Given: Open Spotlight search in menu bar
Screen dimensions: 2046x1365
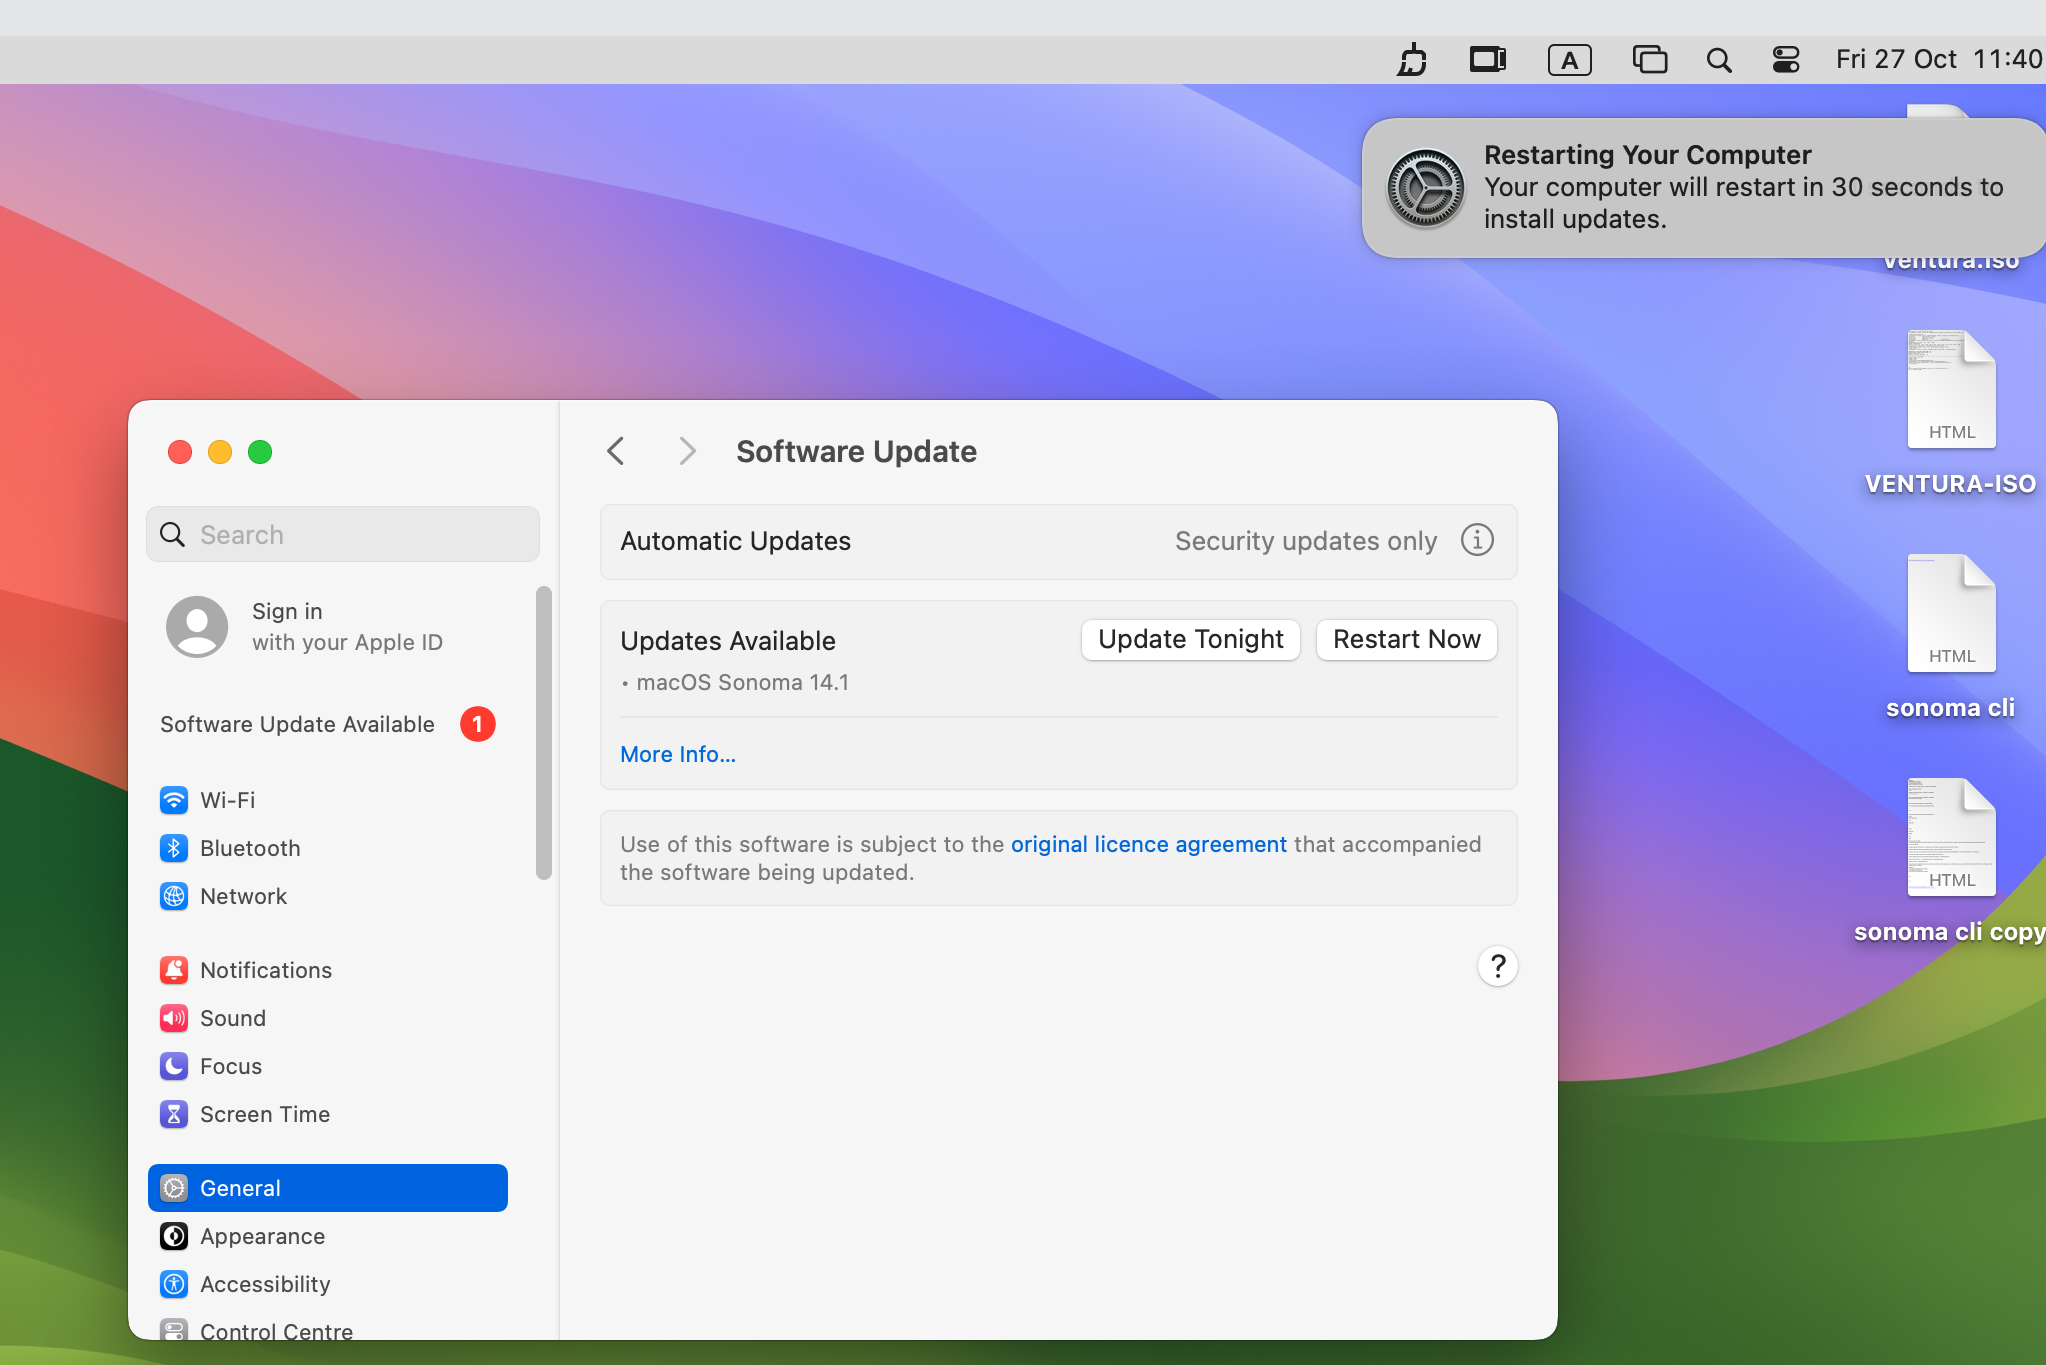Looking at the screenshot, I should pos(1718,60).
